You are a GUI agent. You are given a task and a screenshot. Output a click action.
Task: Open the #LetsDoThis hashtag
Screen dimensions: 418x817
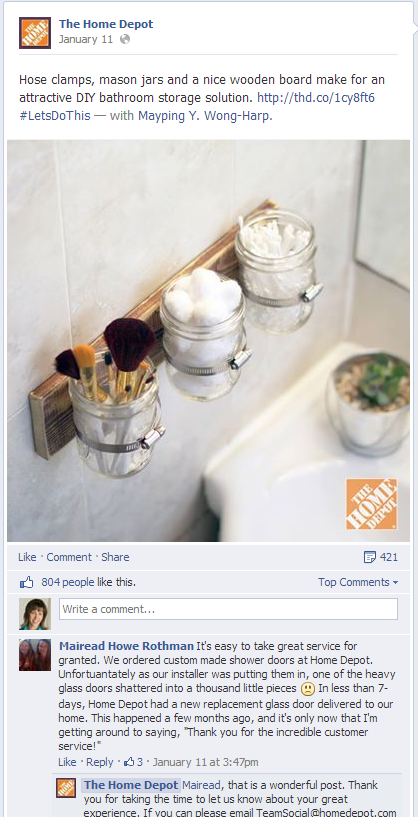(55, 116)
